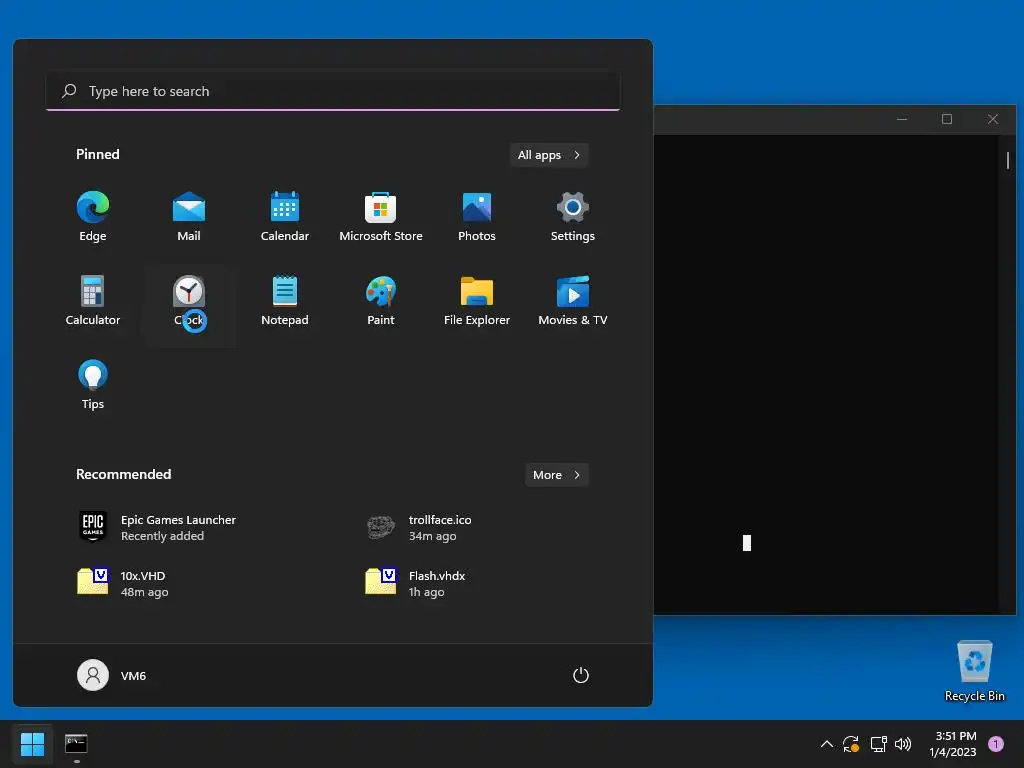Click the Windows Start button on taskbar
Screen dimensions: 1024x768
32,744
